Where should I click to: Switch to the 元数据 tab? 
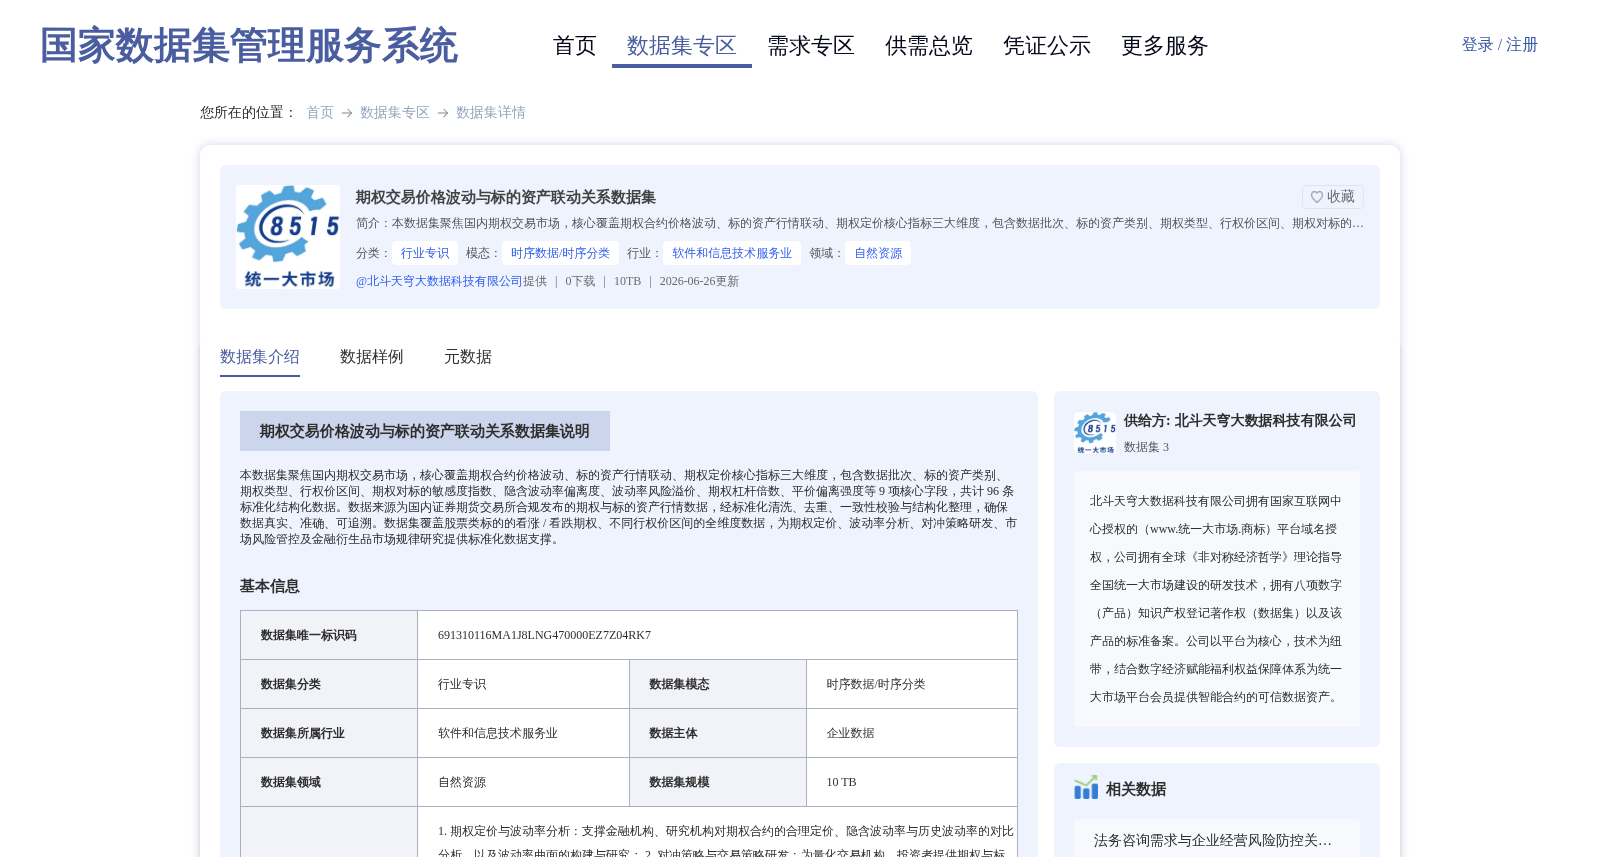coord(468,357)
